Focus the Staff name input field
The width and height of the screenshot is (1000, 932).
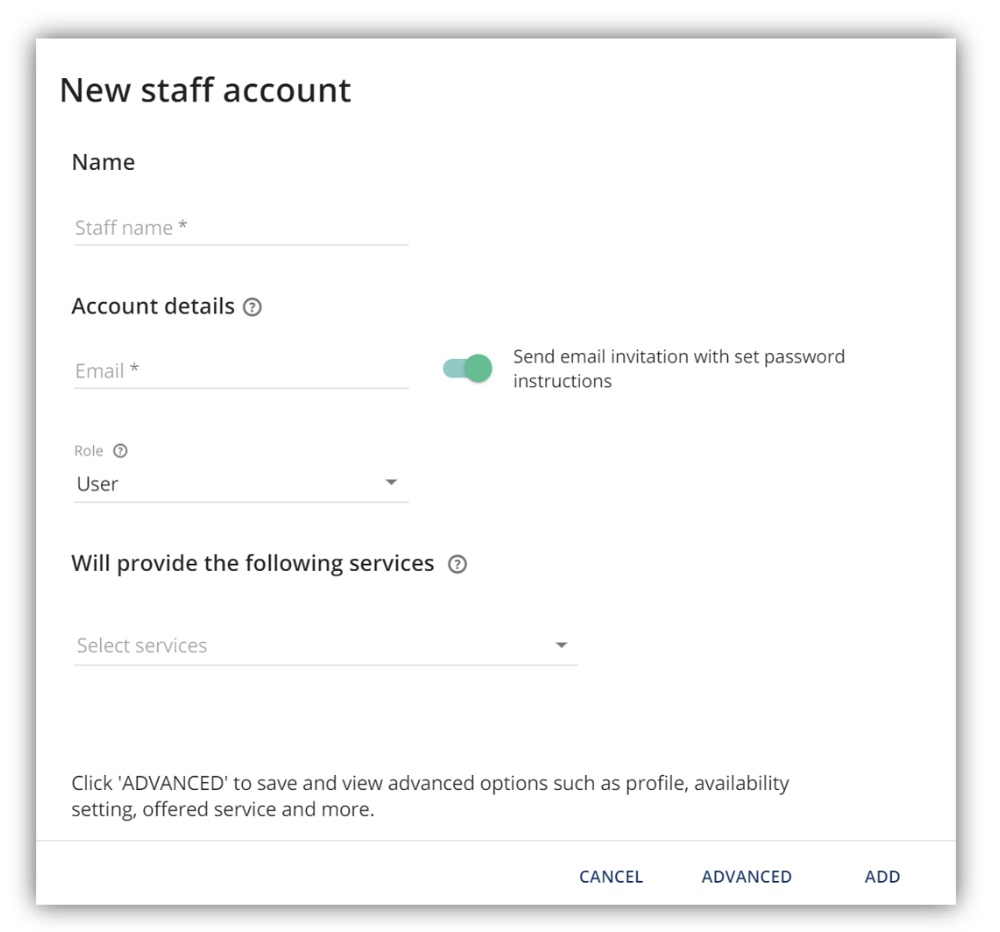pos(241,228)
